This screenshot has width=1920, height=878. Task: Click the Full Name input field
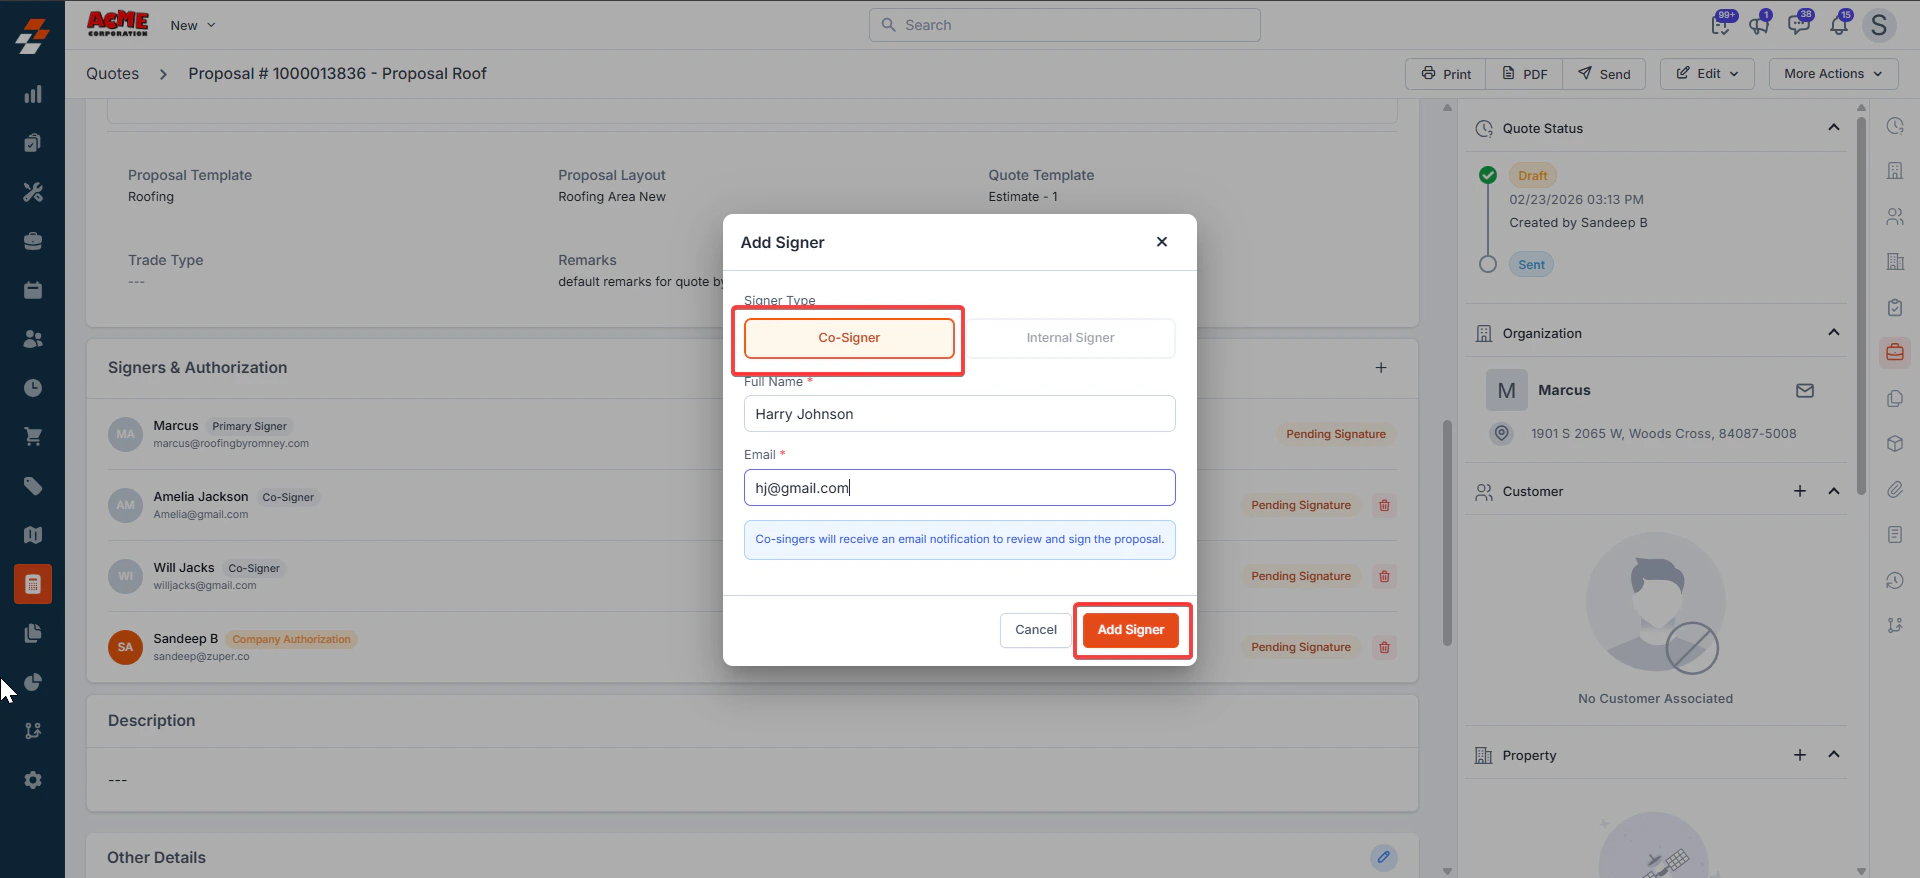[959, 414]
